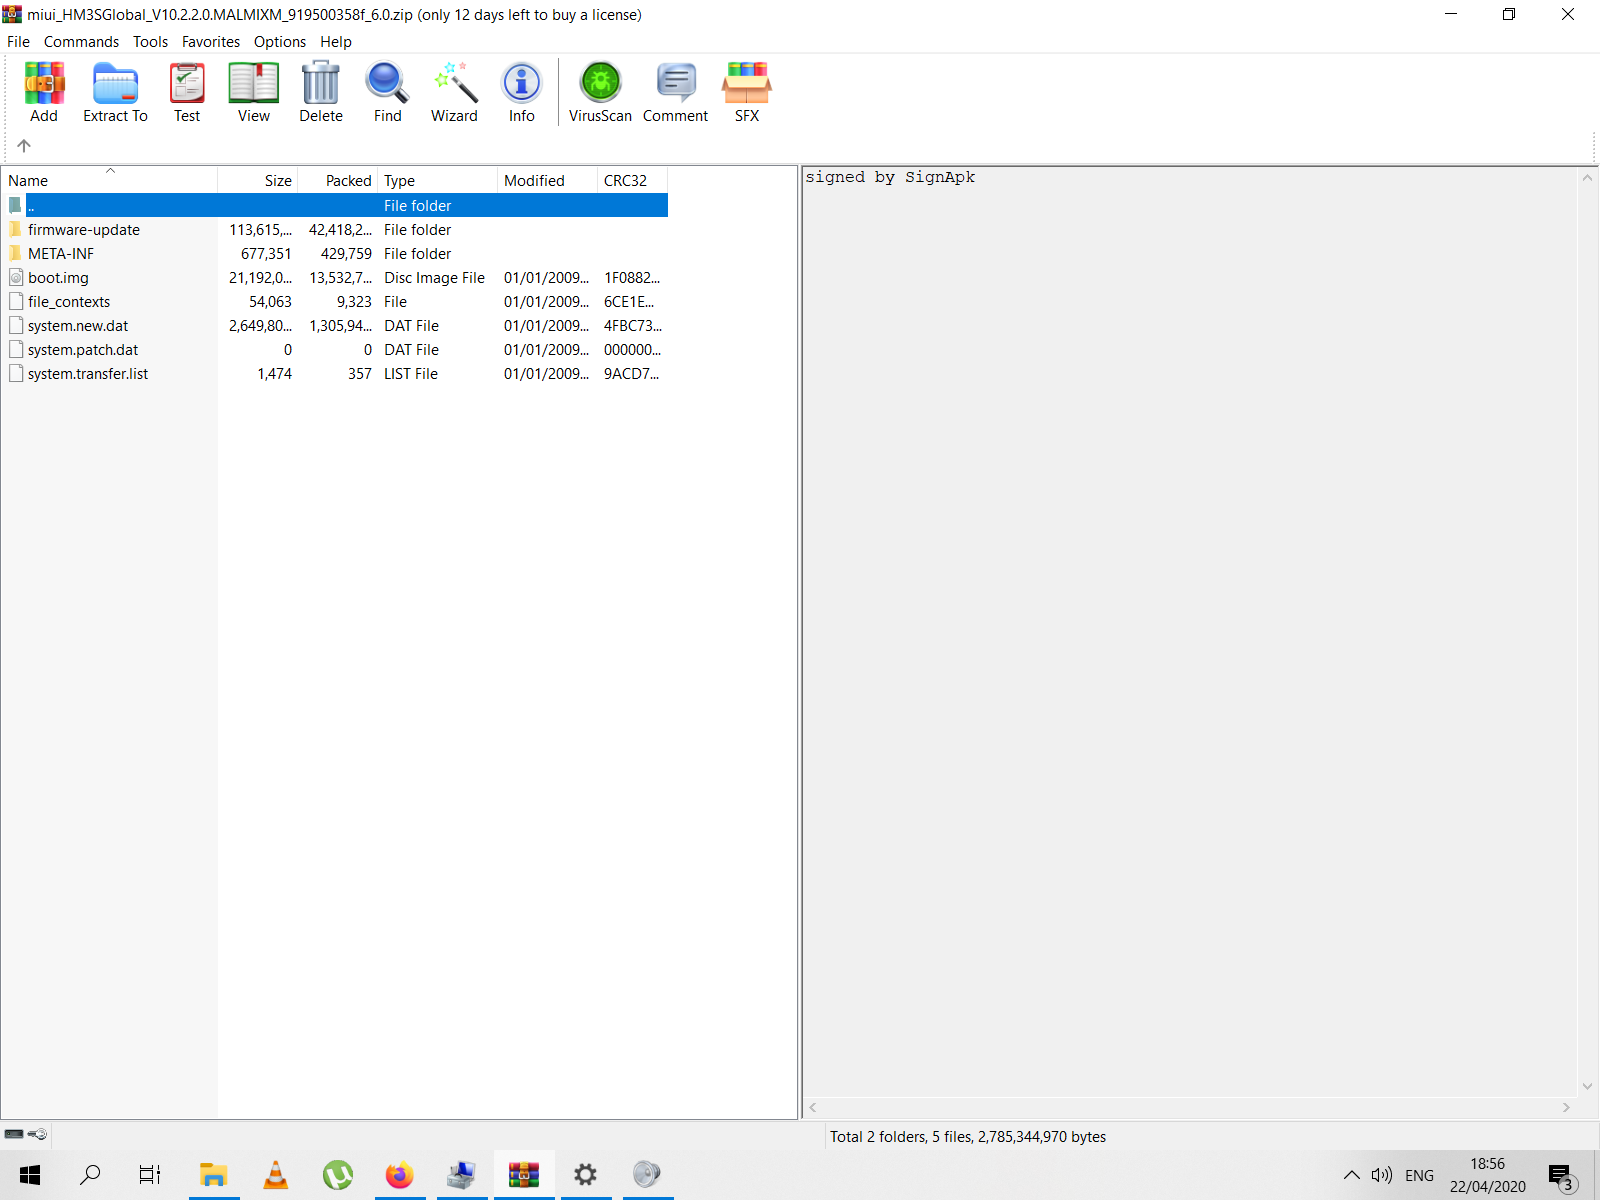The image size is (1600, 1200).
Task: Open the Commands menu
Action: point(81,42)
